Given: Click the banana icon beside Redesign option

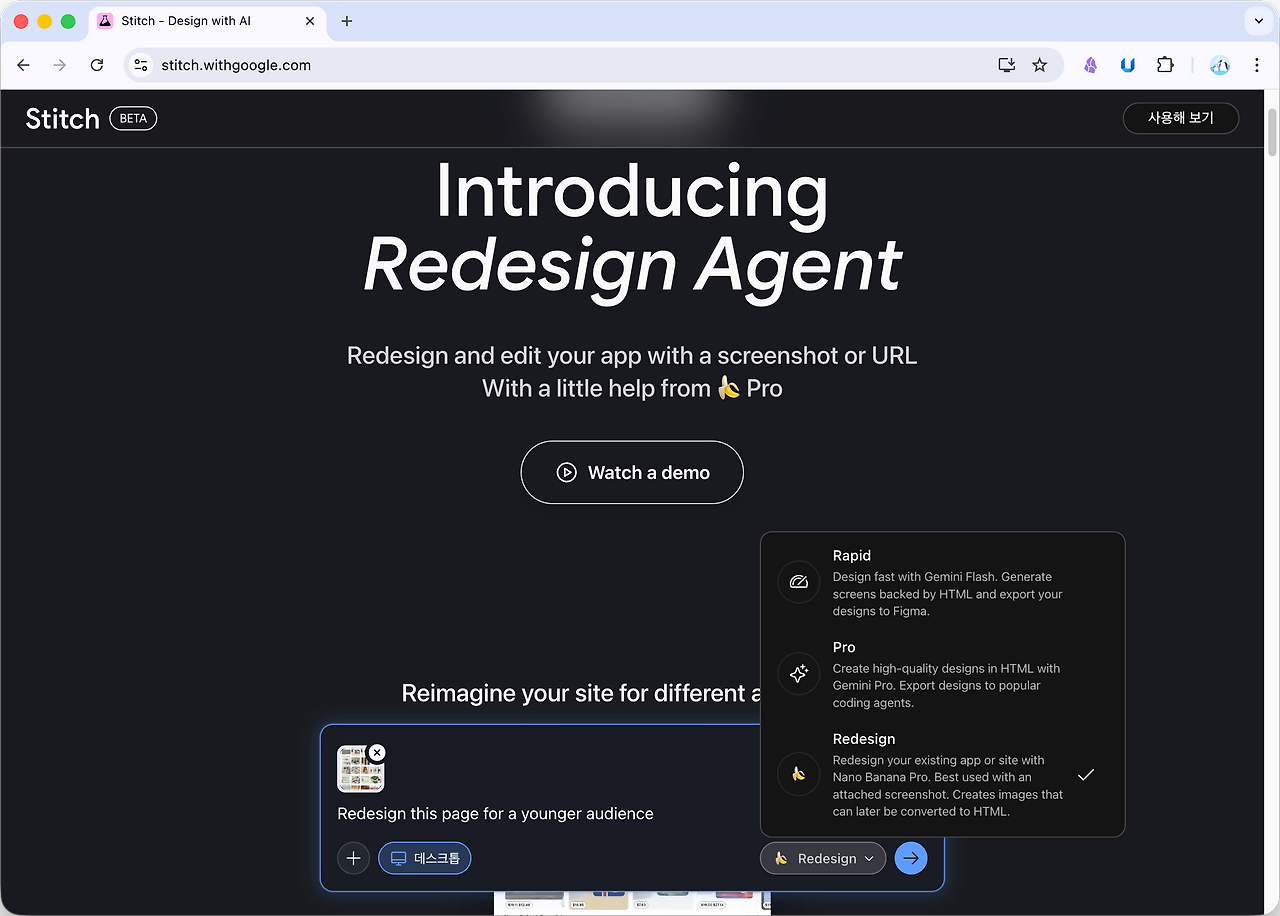Looking at the screenshot, I should click(799, 774).
